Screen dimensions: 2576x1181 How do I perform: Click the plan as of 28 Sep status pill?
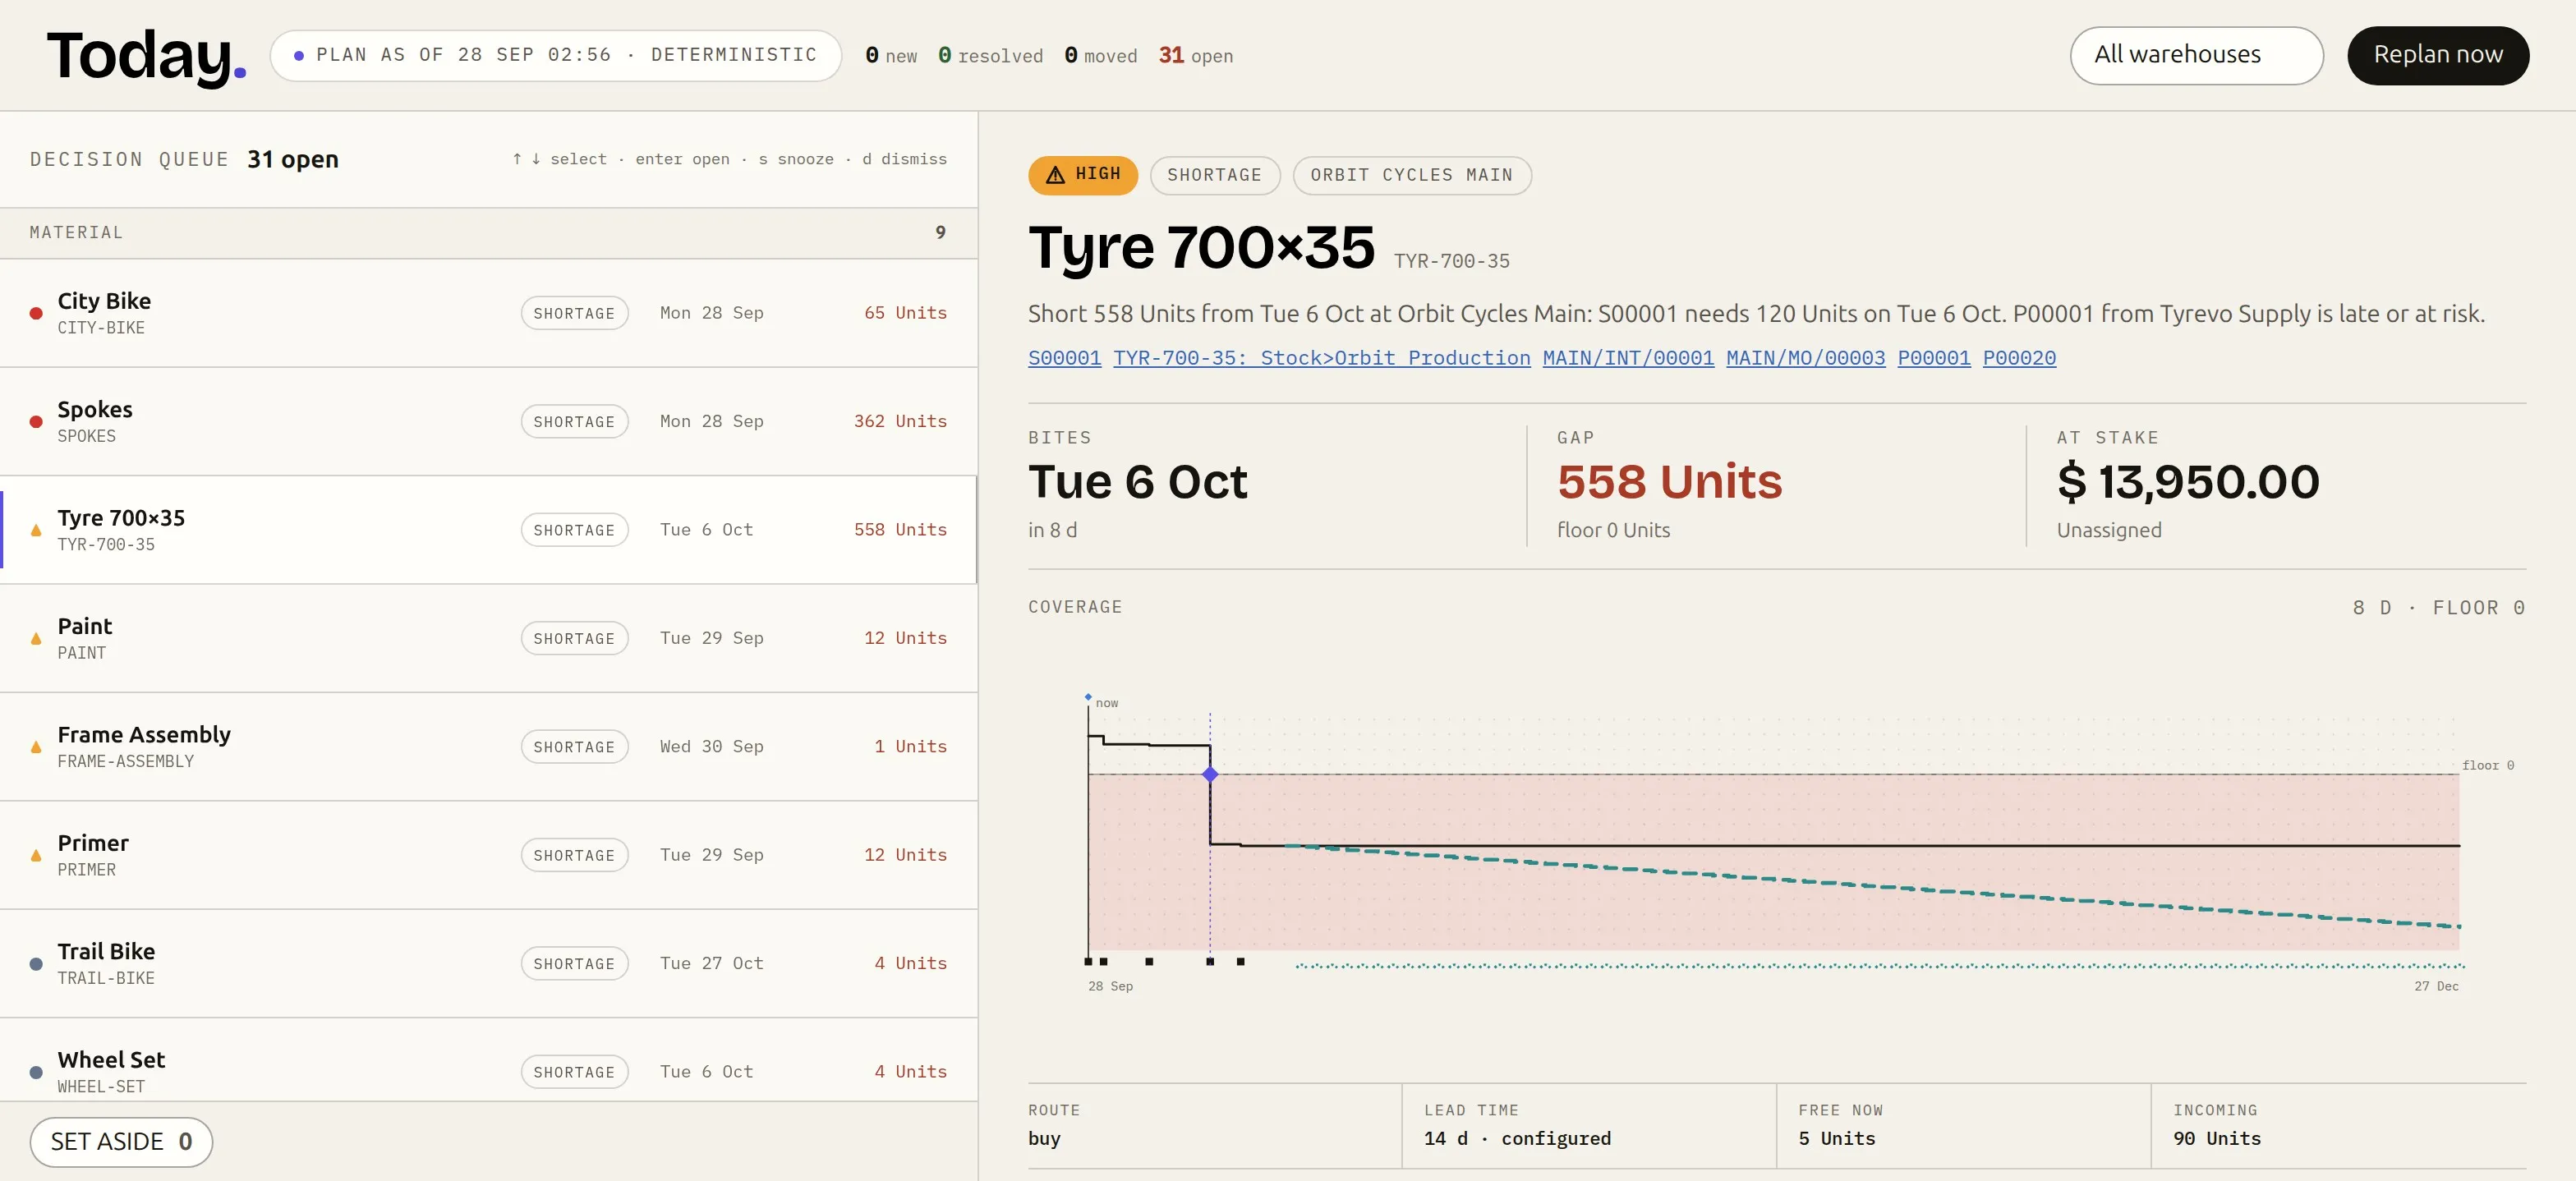[x=555, y=55]
